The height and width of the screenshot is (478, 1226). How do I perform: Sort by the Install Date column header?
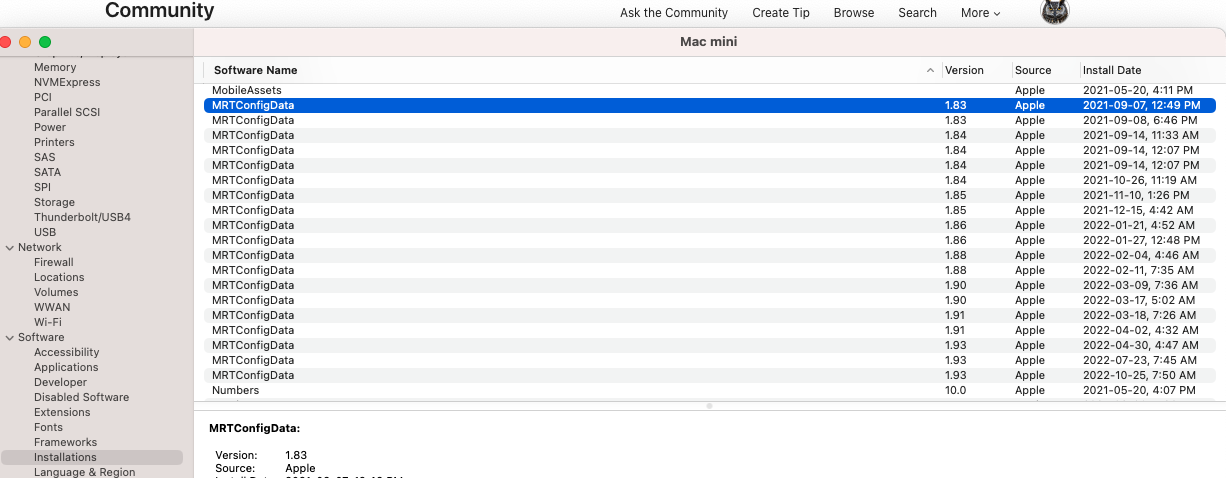coord(1112,70)
